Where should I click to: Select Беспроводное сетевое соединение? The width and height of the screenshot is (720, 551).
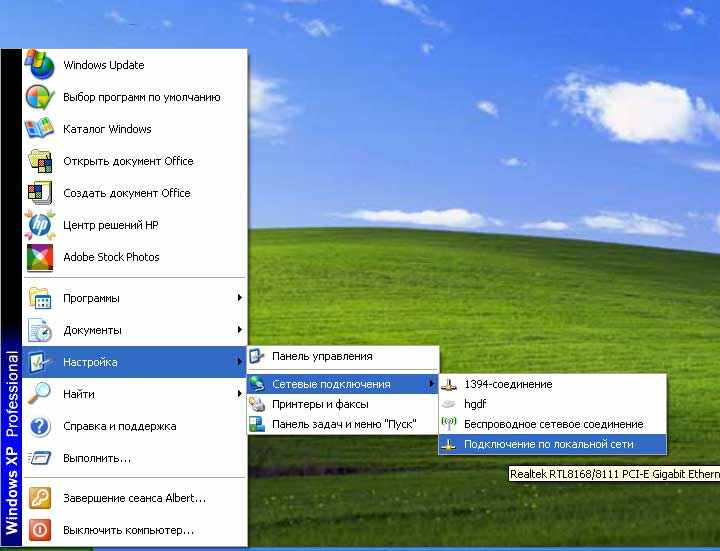coord(553,424)
